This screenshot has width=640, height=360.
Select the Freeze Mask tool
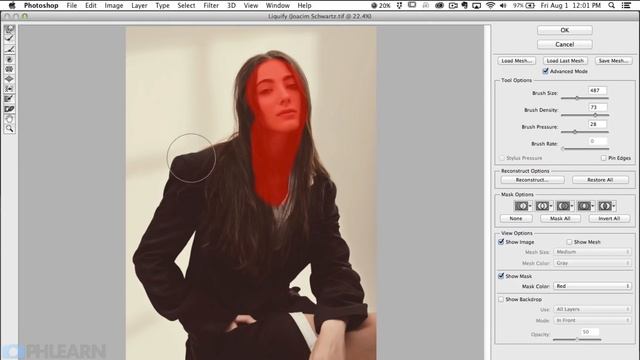tap(9, 99)
